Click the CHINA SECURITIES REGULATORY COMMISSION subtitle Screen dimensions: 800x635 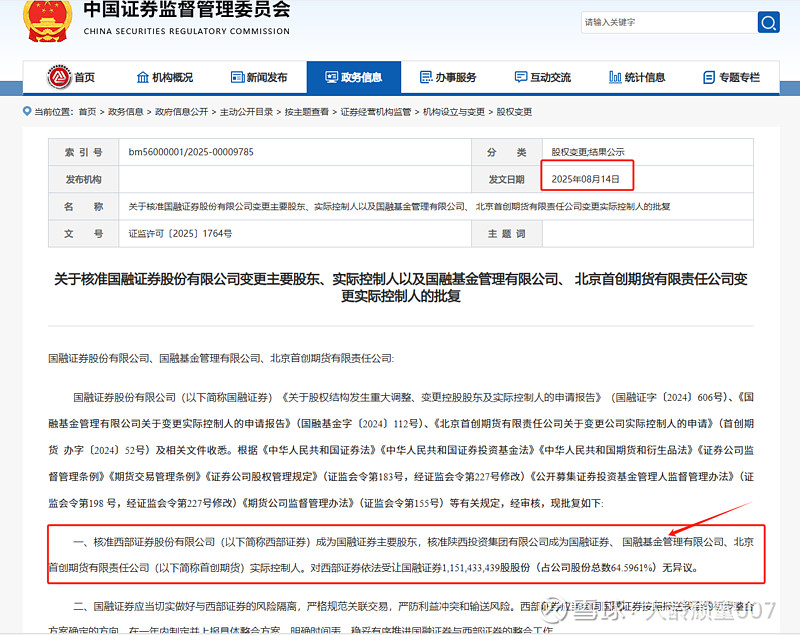(x=187, y=31)
